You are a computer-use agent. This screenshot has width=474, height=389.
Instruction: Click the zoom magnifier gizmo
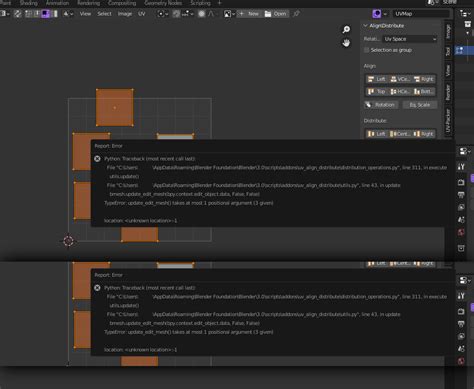(346, 30)
